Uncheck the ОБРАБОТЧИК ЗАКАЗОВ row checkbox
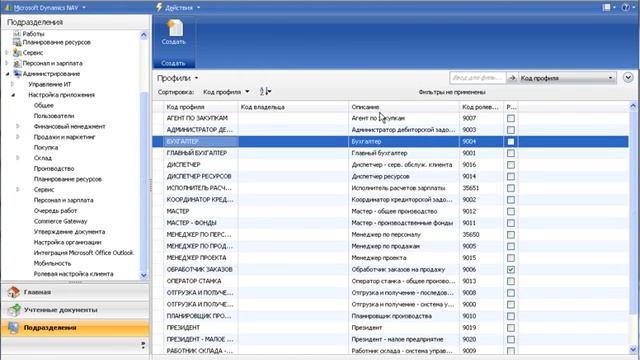The width and height of the screenshot is (640, 360). [511, 269]
